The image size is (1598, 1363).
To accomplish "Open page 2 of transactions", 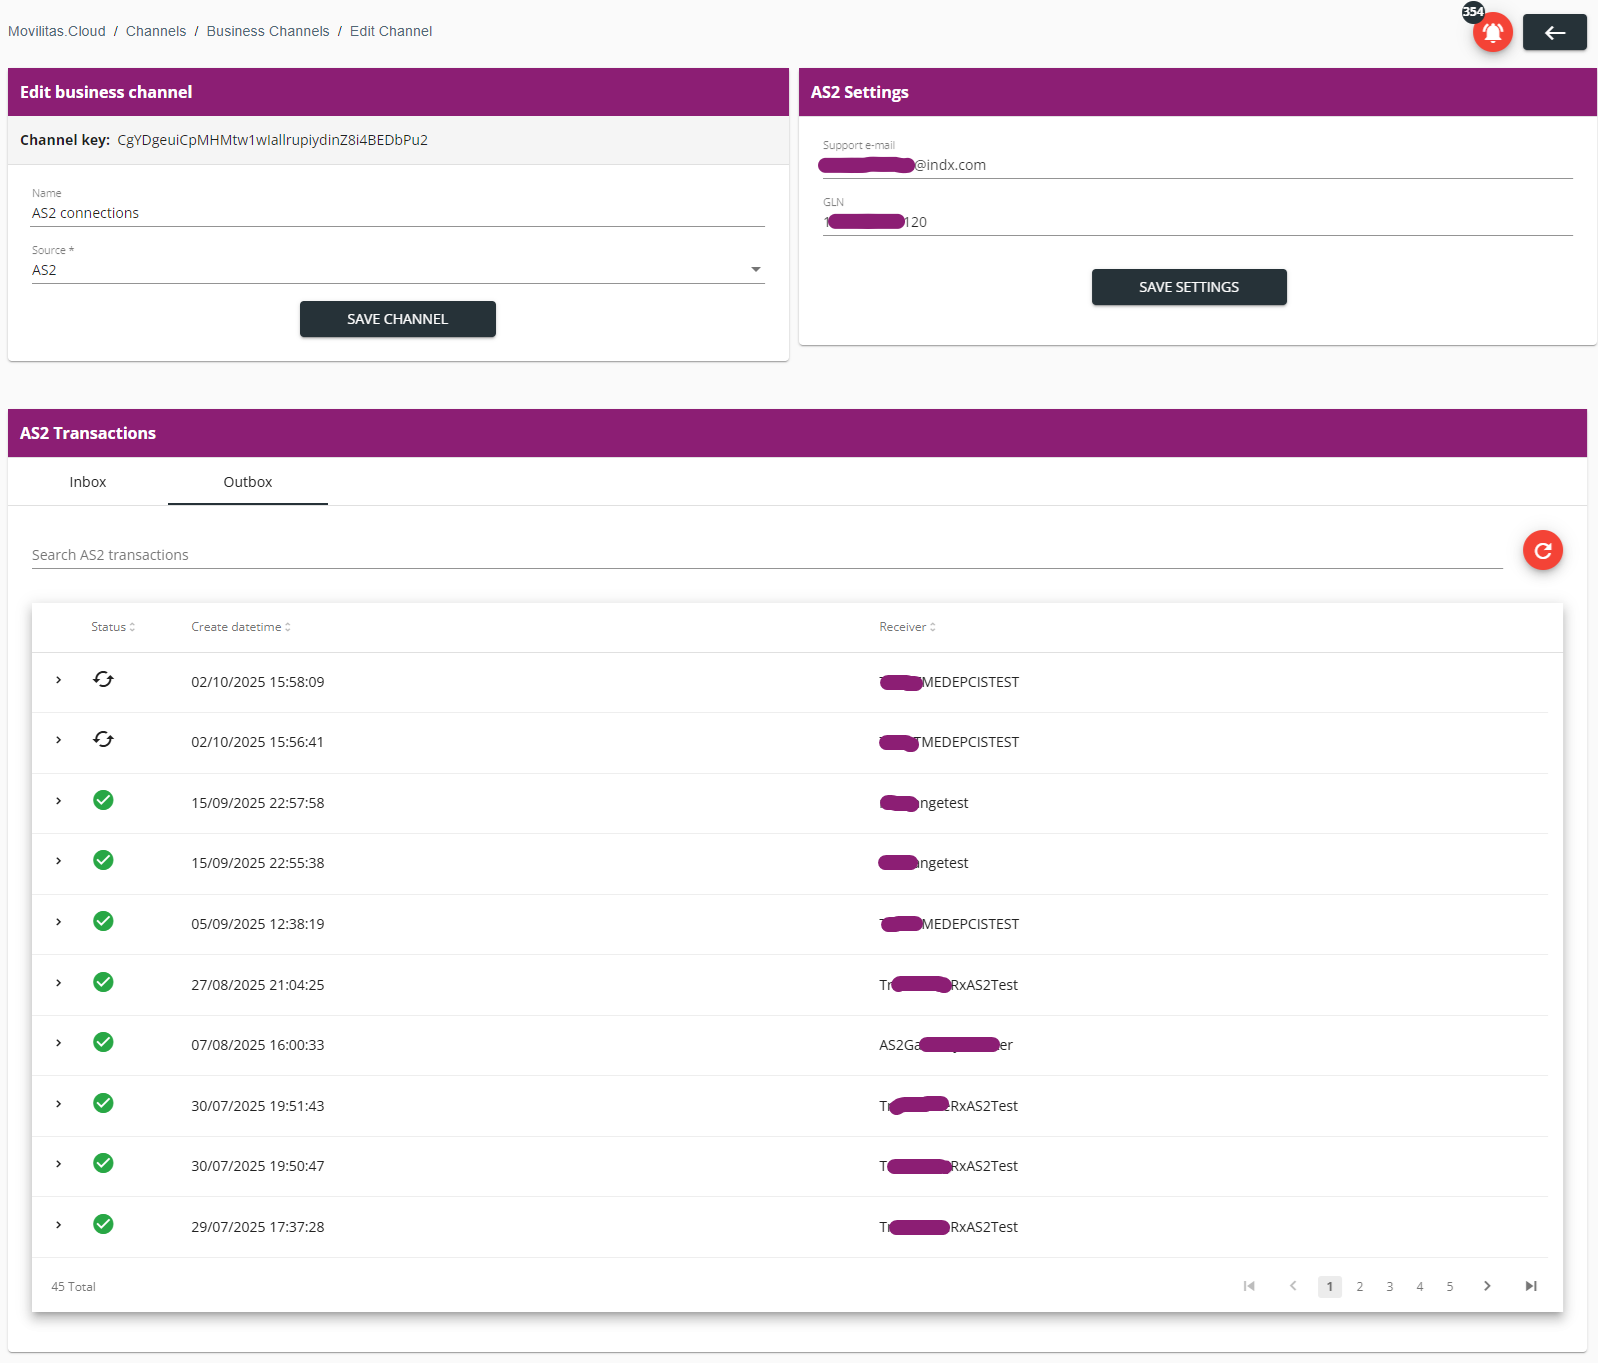I will 1360,1287.
